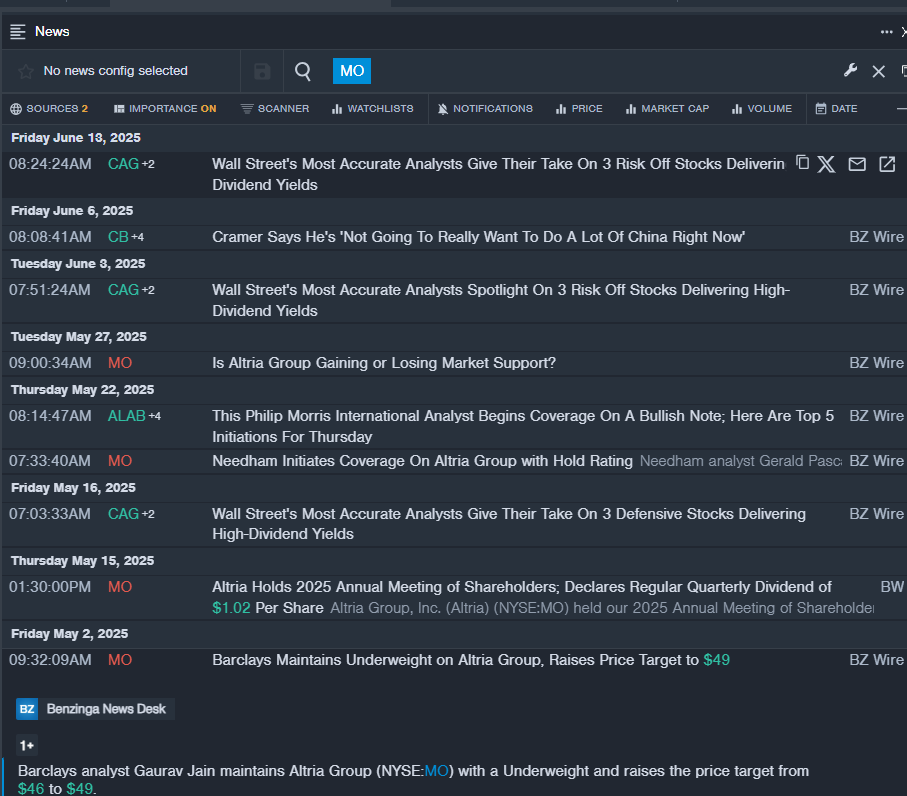
Task: Click the CB ticker at 08:08:41AM
Action: (118, 237)
